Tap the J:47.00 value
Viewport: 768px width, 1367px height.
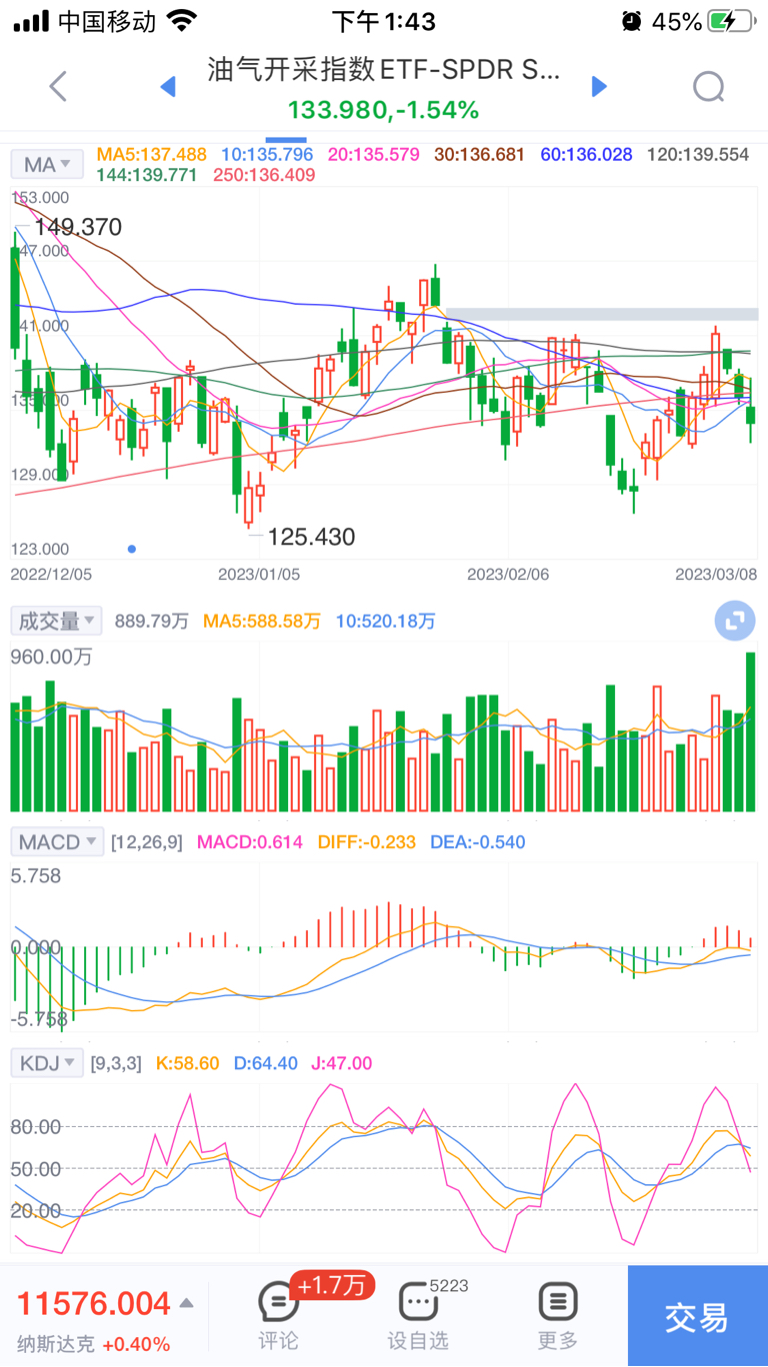coord(342,1063)
